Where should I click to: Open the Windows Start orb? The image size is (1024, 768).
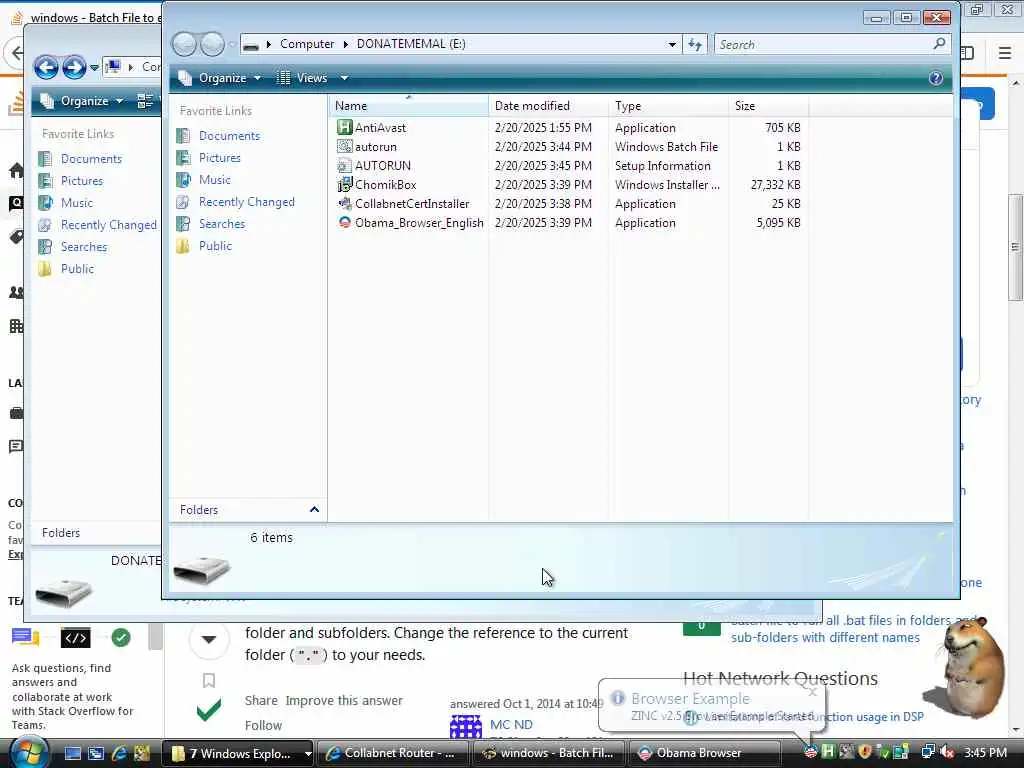(x=27, y=752)
